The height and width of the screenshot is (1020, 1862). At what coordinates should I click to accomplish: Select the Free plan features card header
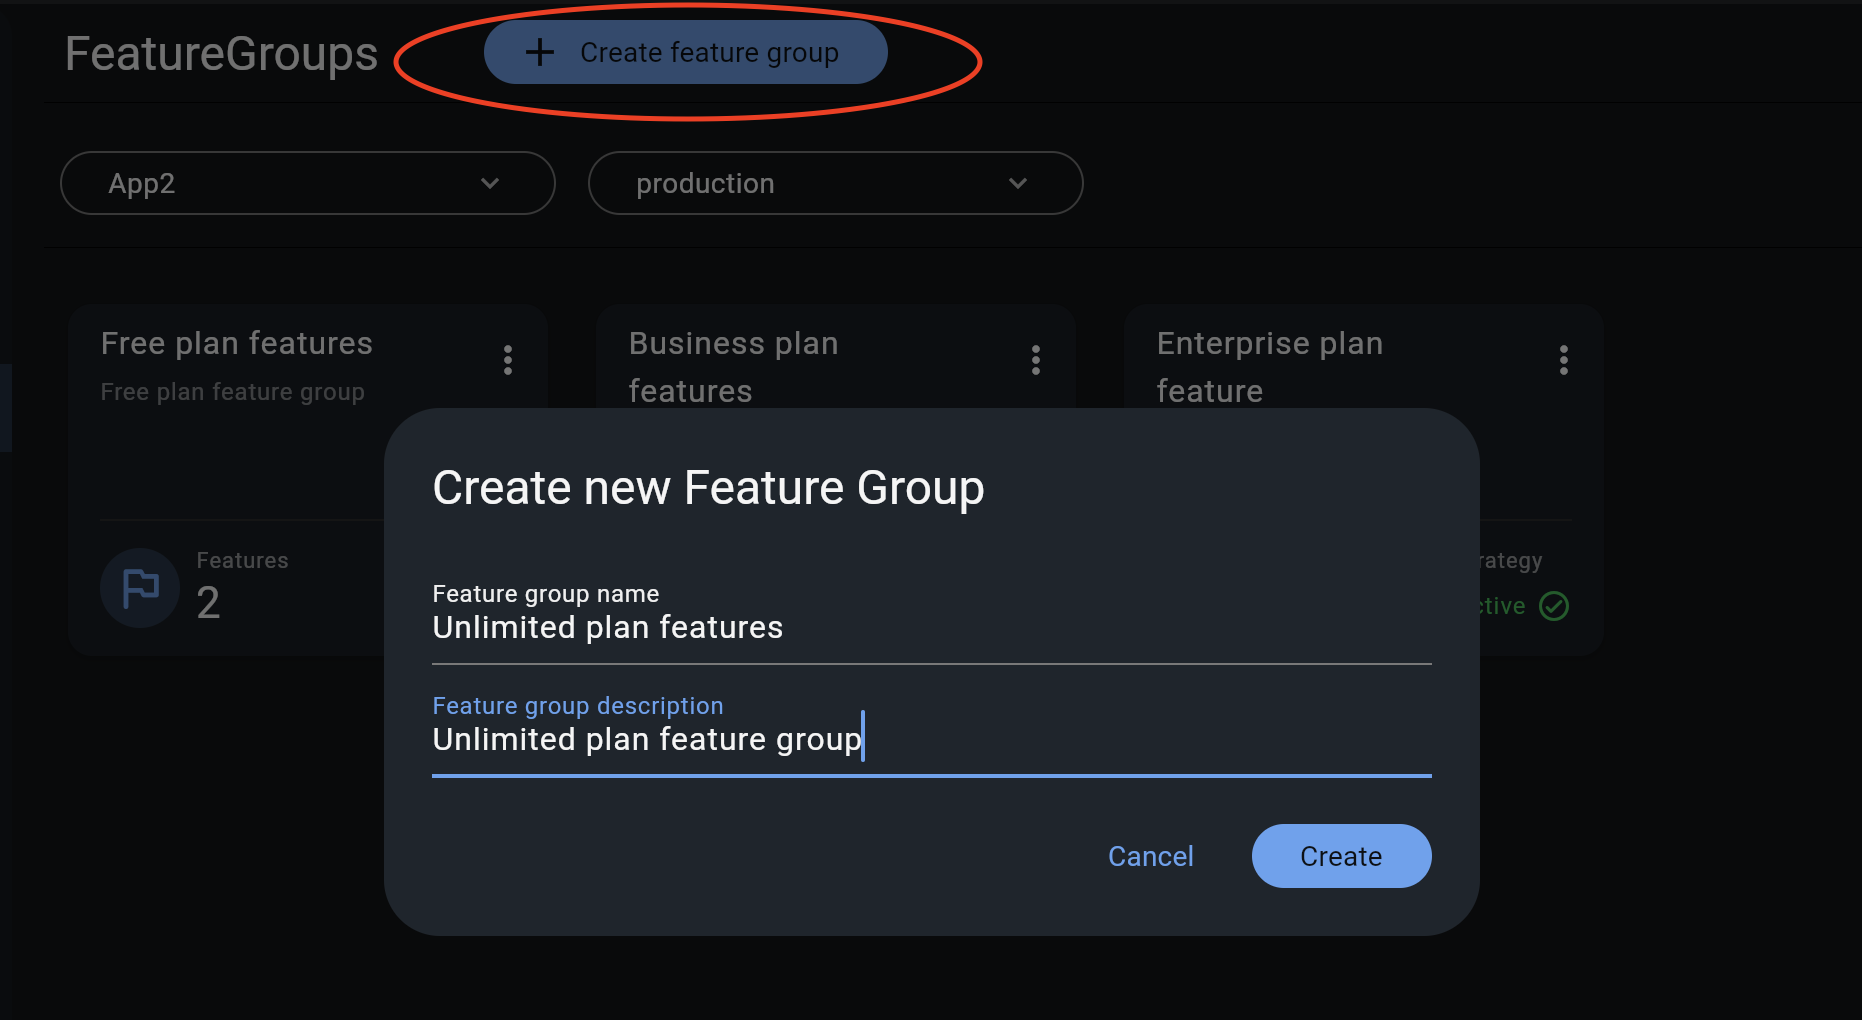(236, 343)
